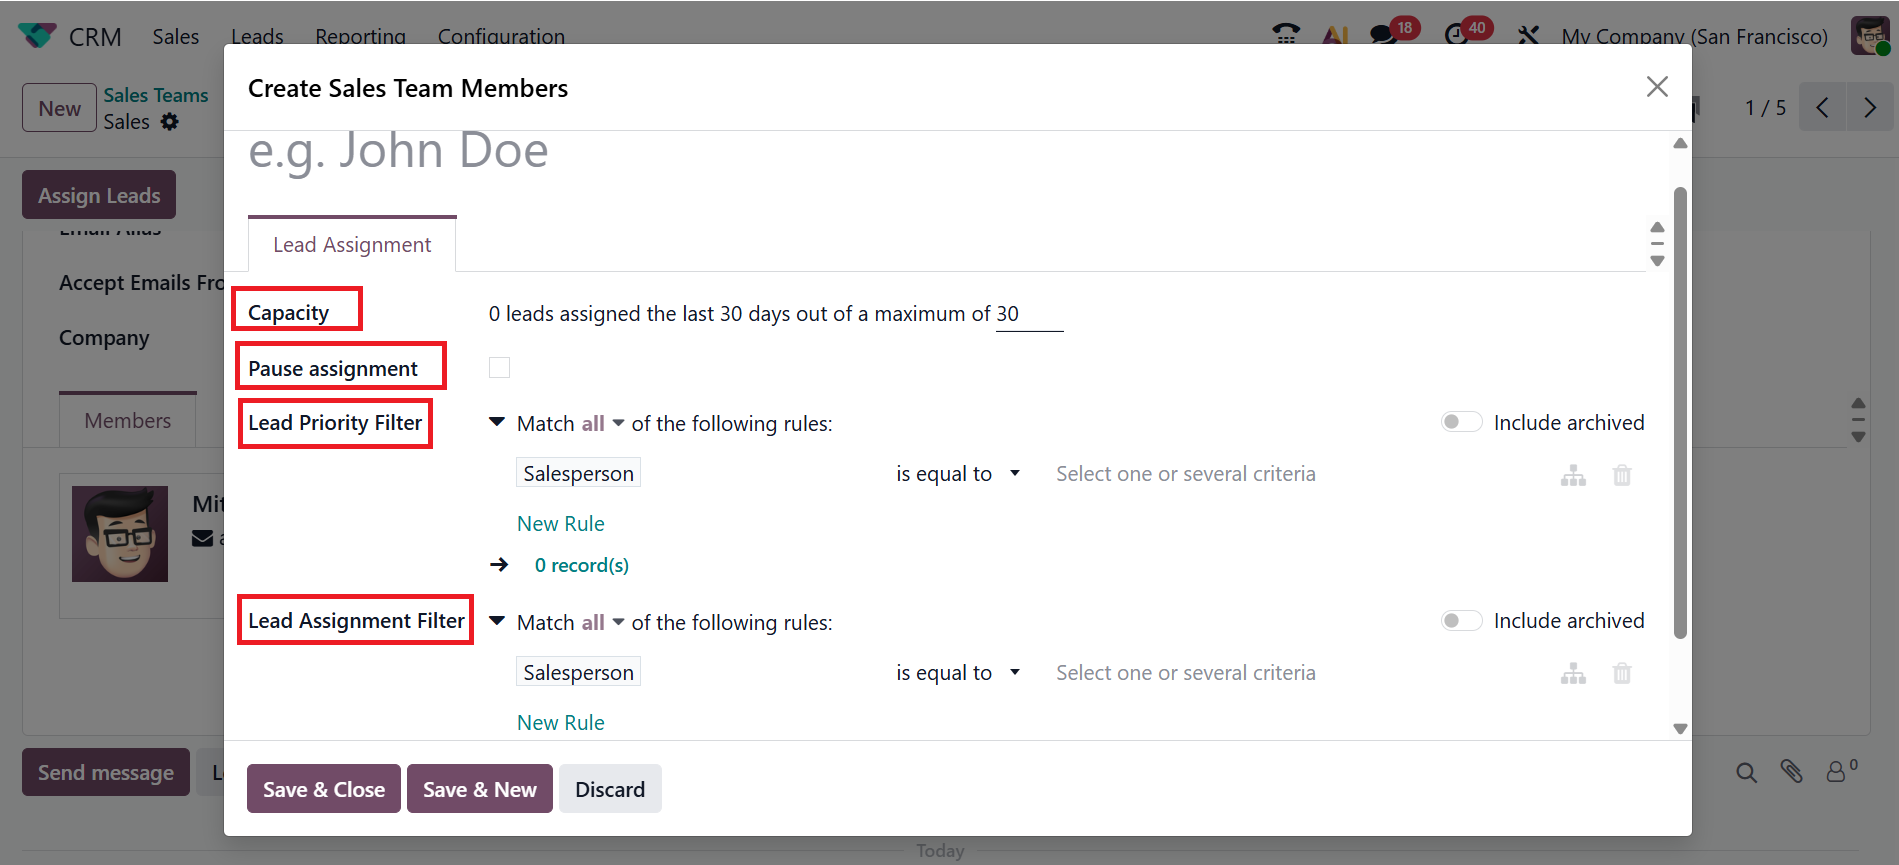Enable Include archived for Lead Priority Filter
This screenshot has width=1899, height=865.
coord(1461,422)
